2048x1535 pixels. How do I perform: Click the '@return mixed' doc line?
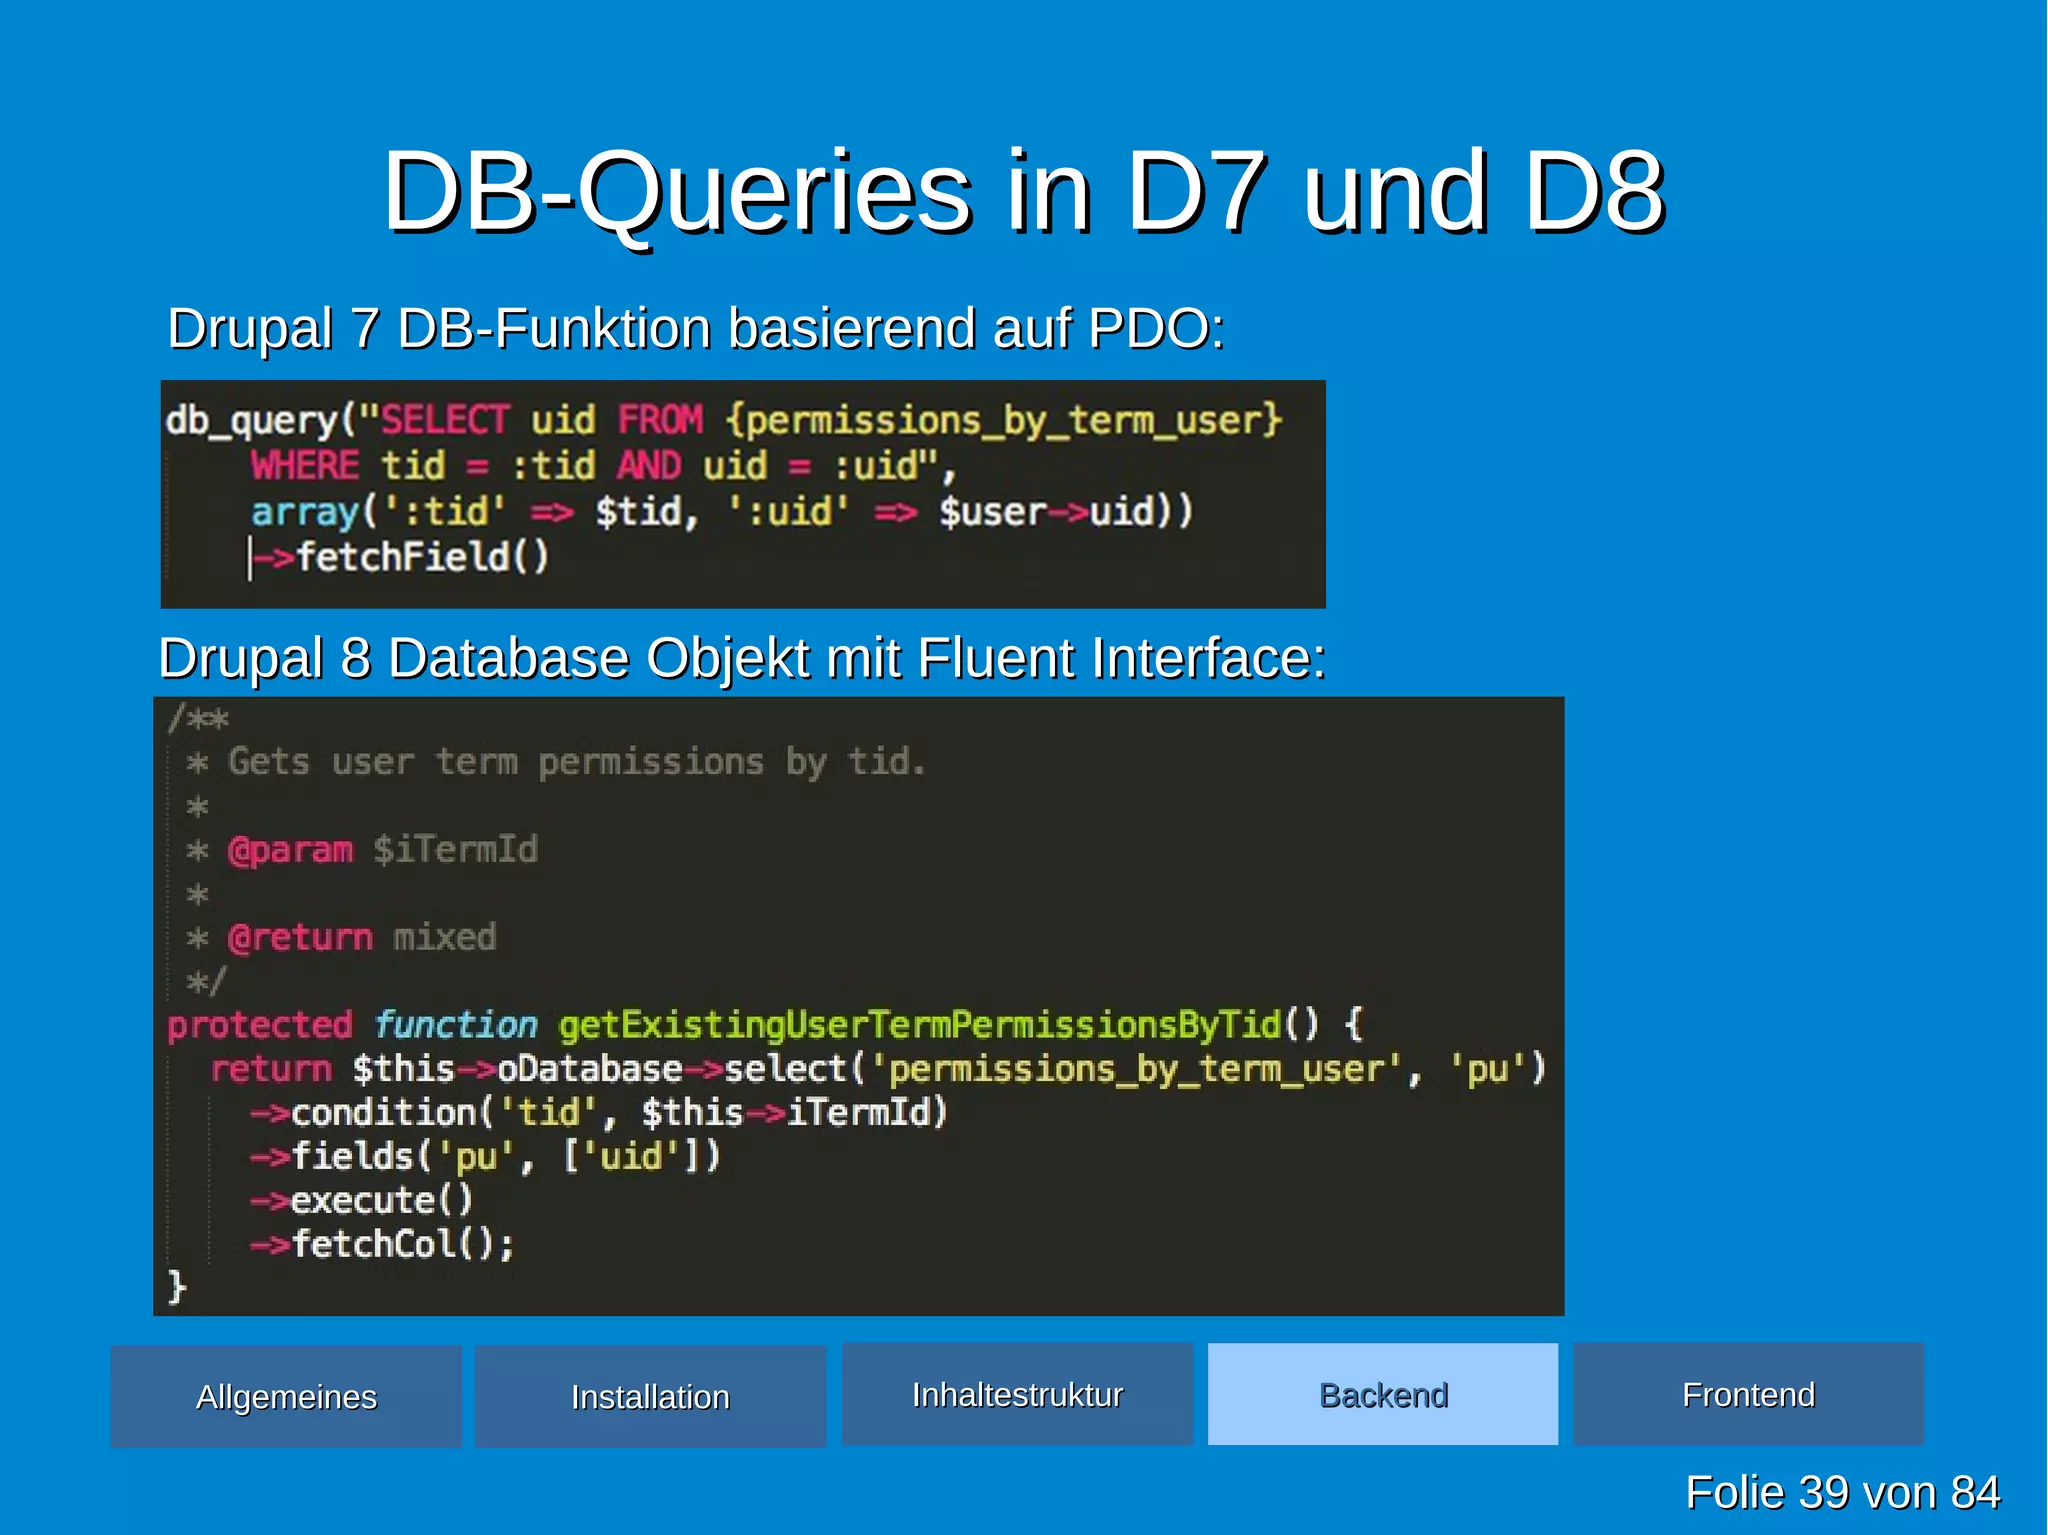click(362, 938)
